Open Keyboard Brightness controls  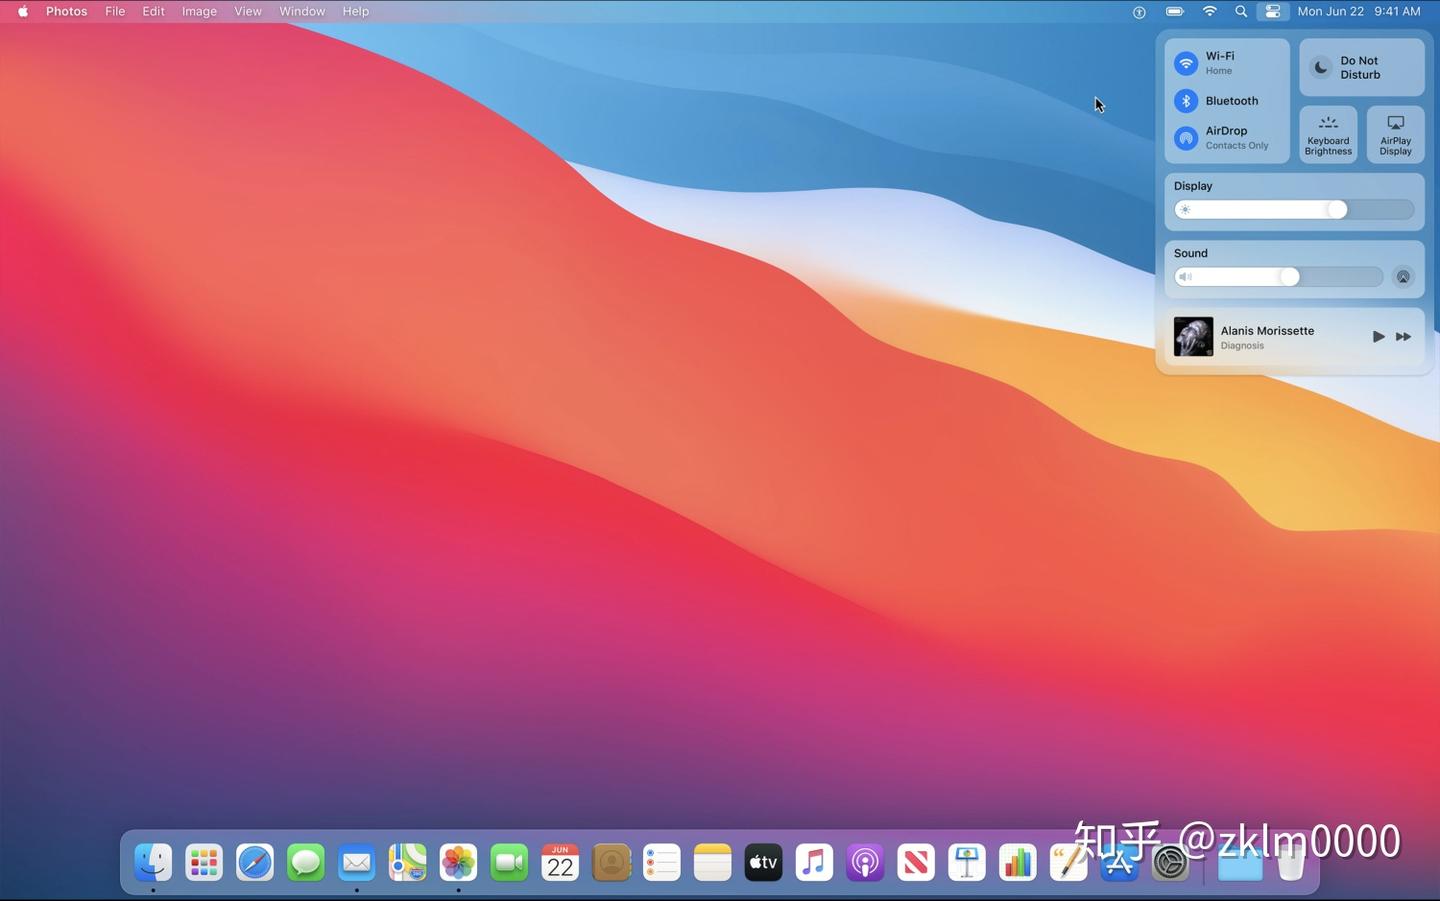coord(1327,134)
